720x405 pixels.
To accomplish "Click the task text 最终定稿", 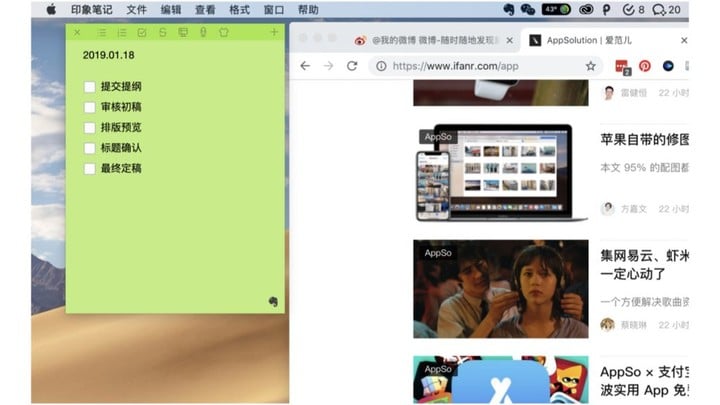I will coord(121,169).
